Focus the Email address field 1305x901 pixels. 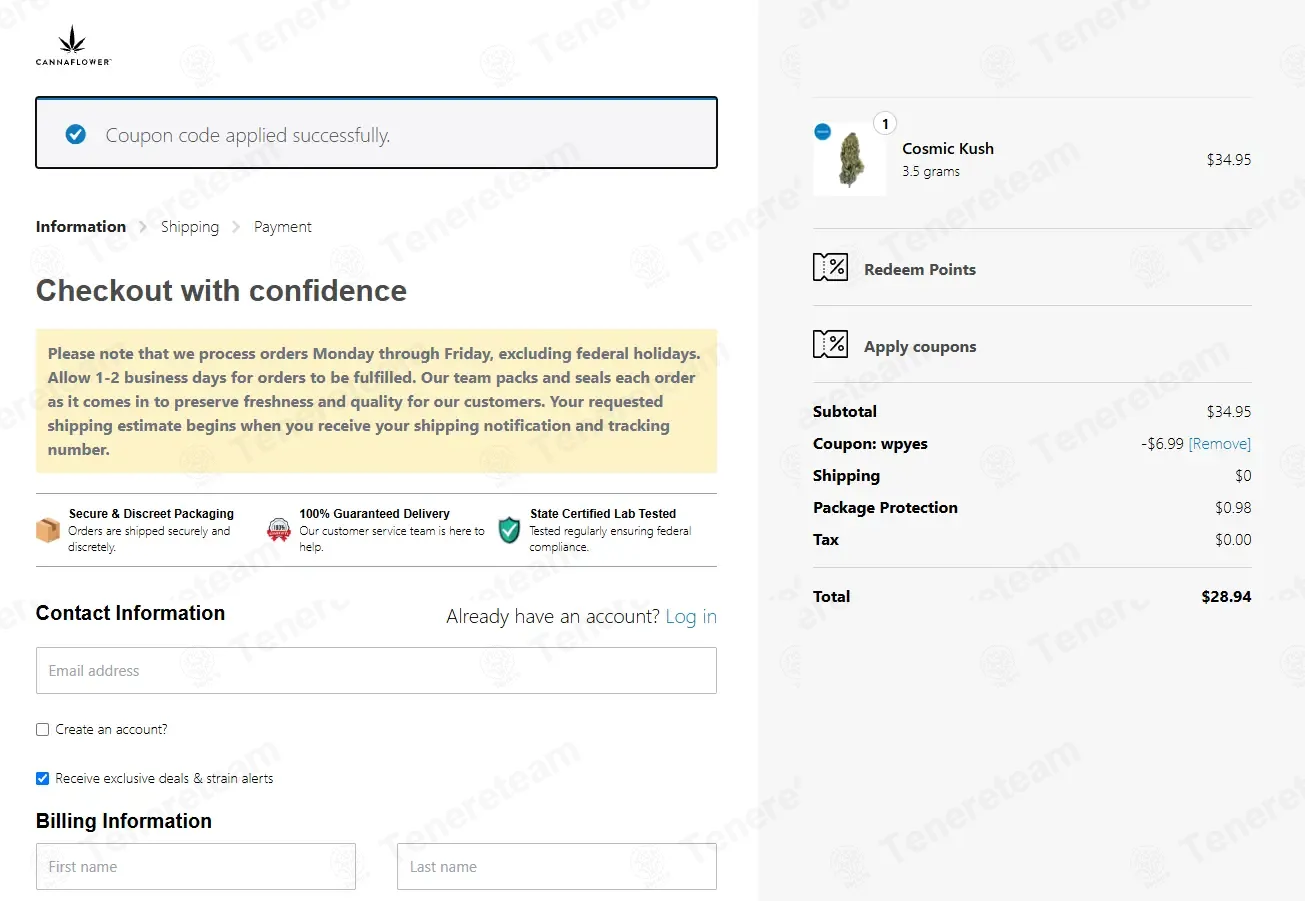376,670
